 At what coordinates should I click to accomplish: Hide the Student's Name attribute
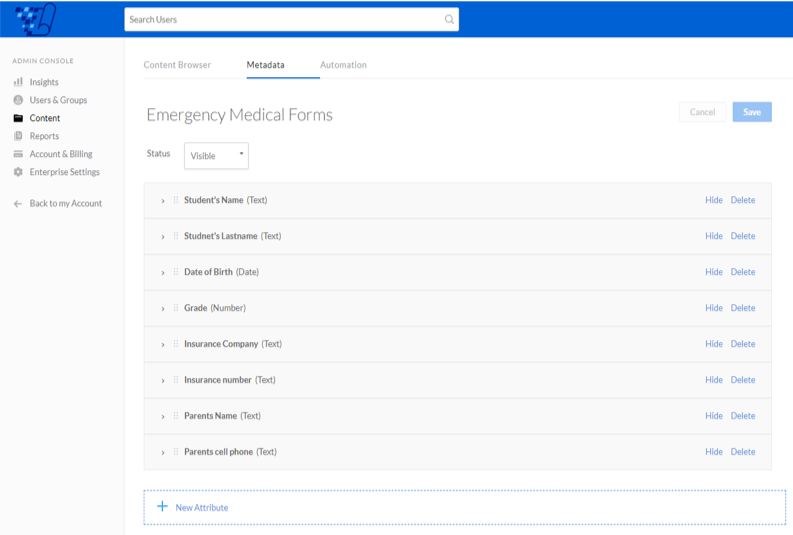[x=714, y=200]
